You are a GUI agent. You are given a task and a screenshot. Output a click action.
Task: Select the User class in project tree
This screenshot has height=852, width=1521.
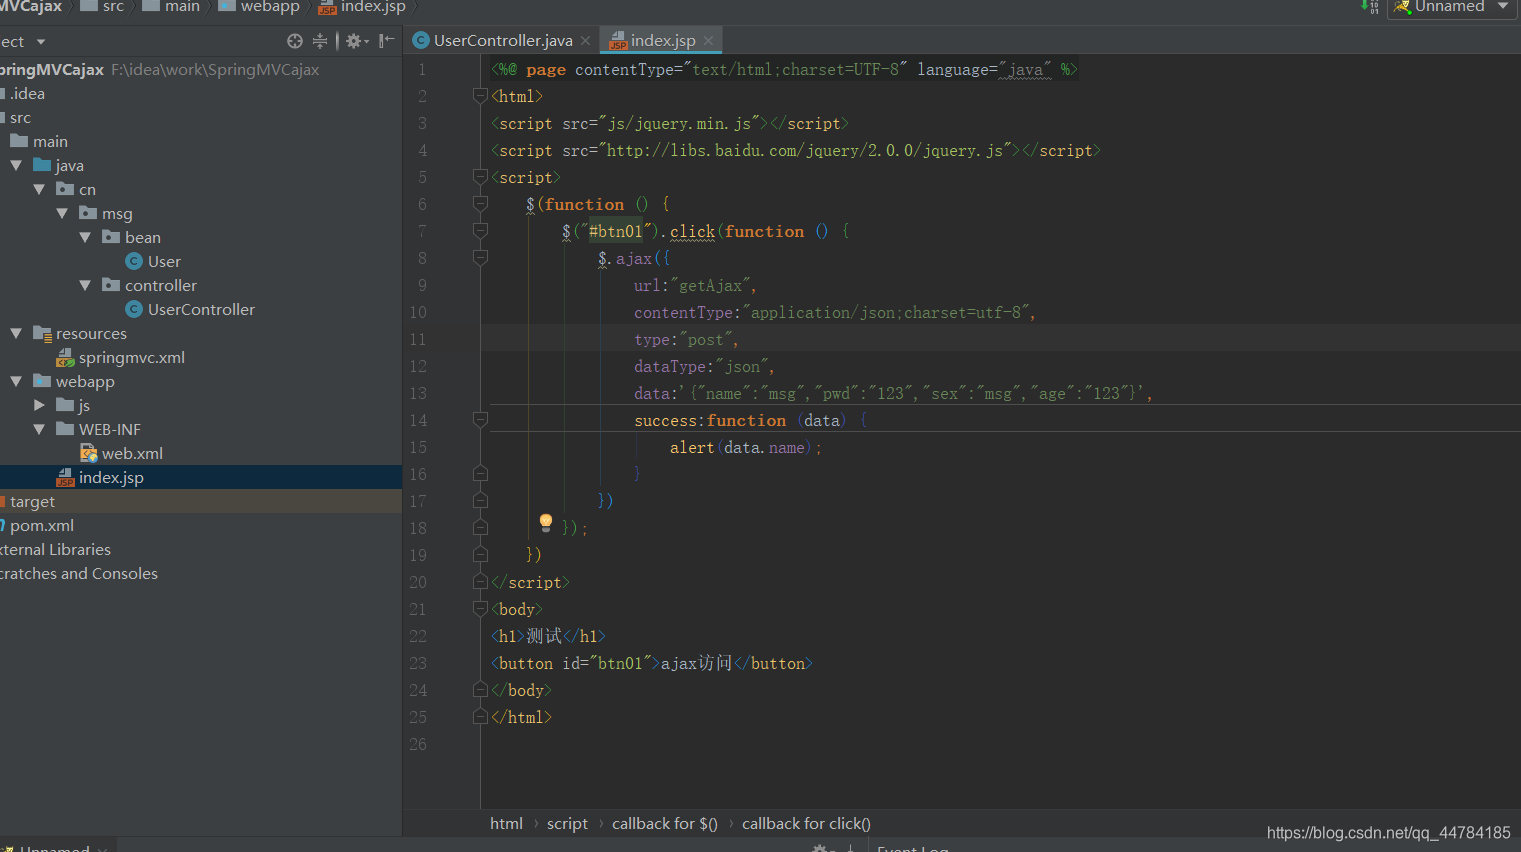164,262
